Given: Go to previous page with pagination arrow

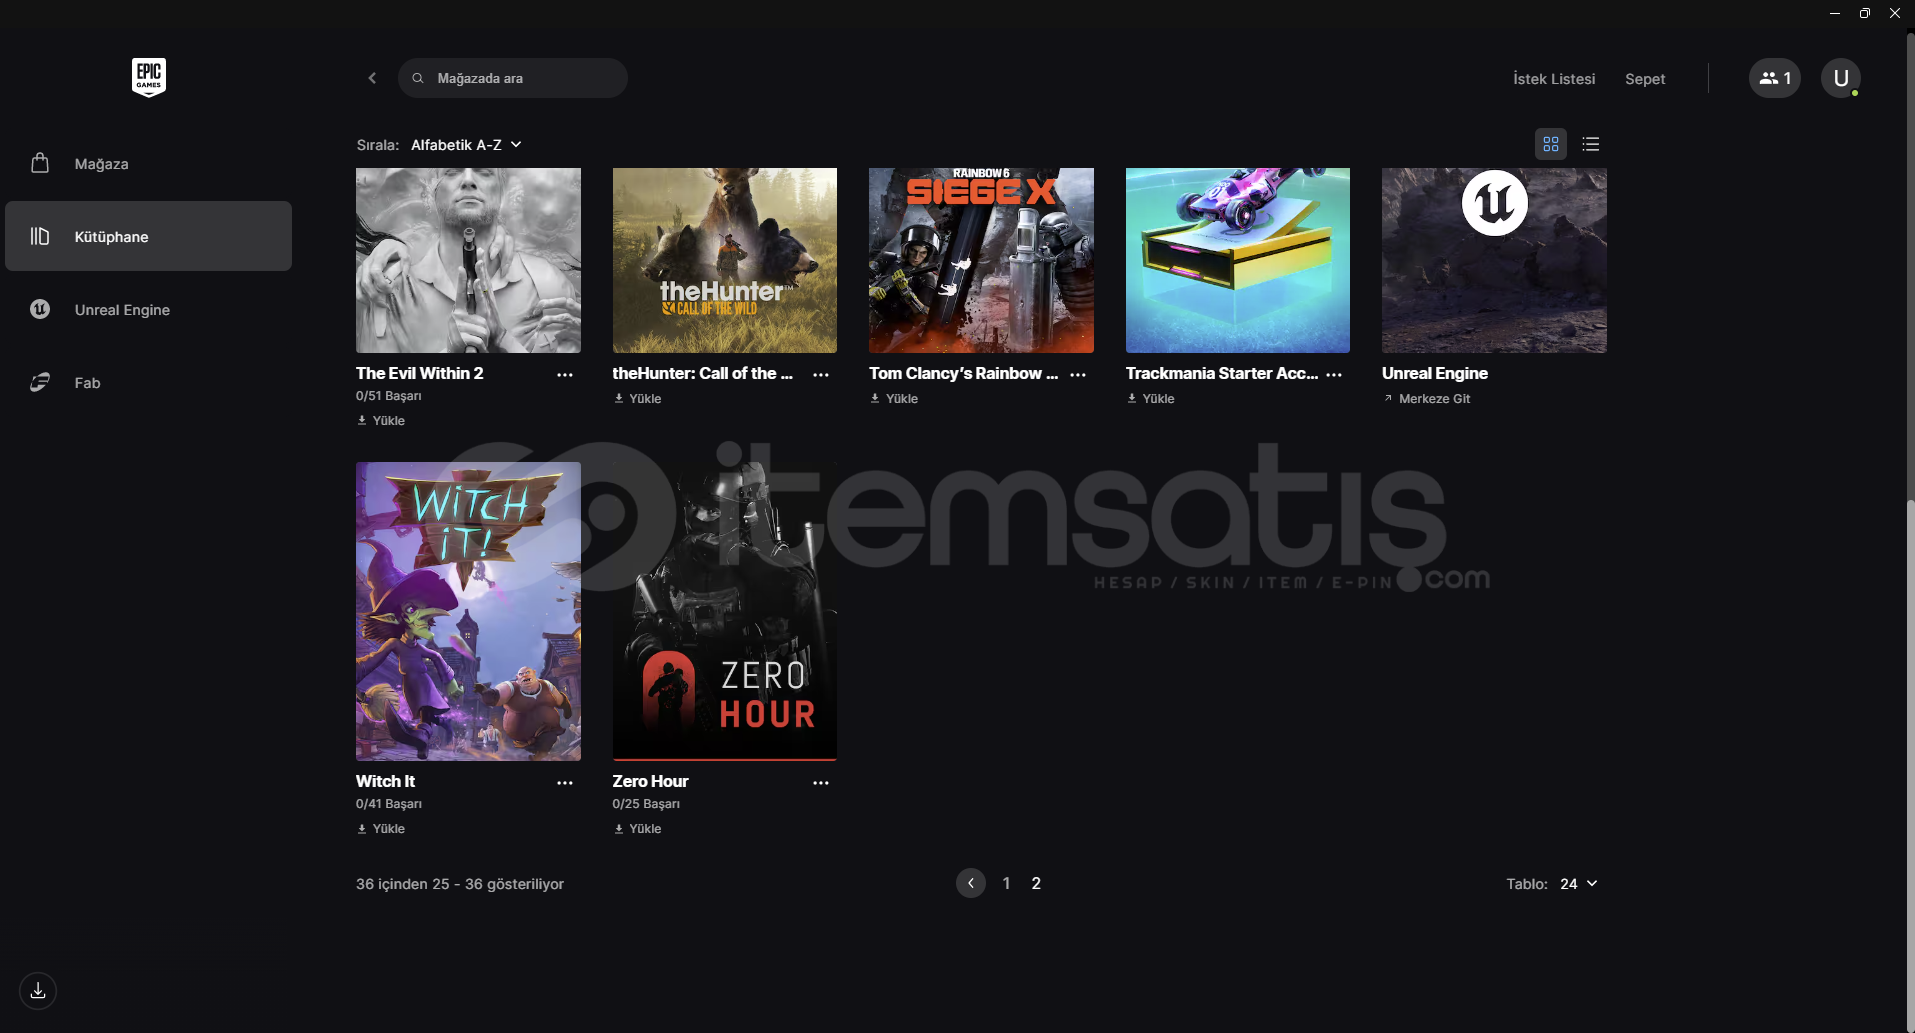Looking at the screenshot, I should [971, 883].
